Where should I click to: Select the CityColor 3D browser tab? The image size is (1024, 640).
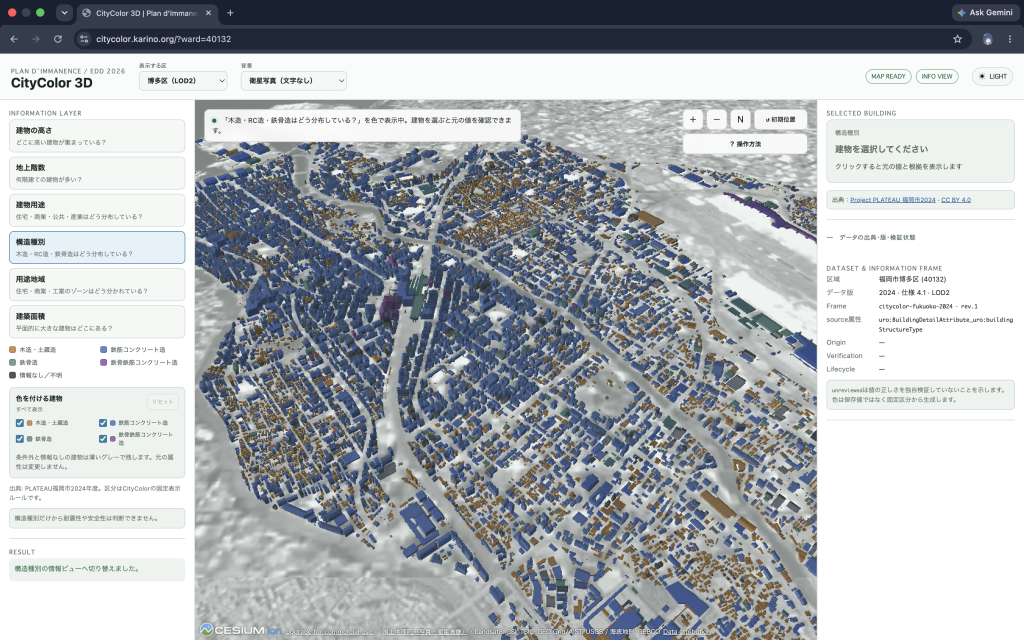click(148, 12)
